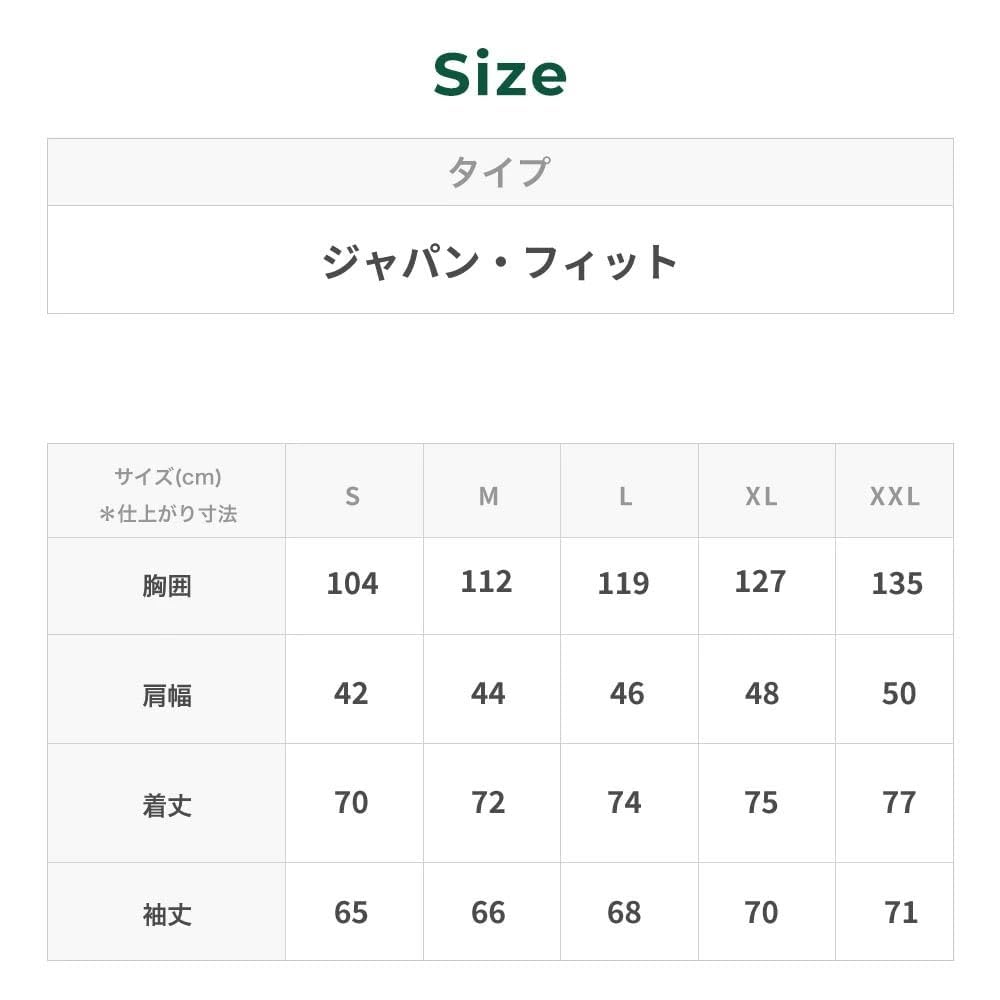This screenshot has height=1000, width=1000.
Task: Click the 127 chest value for XL
Action: point(760,582)
